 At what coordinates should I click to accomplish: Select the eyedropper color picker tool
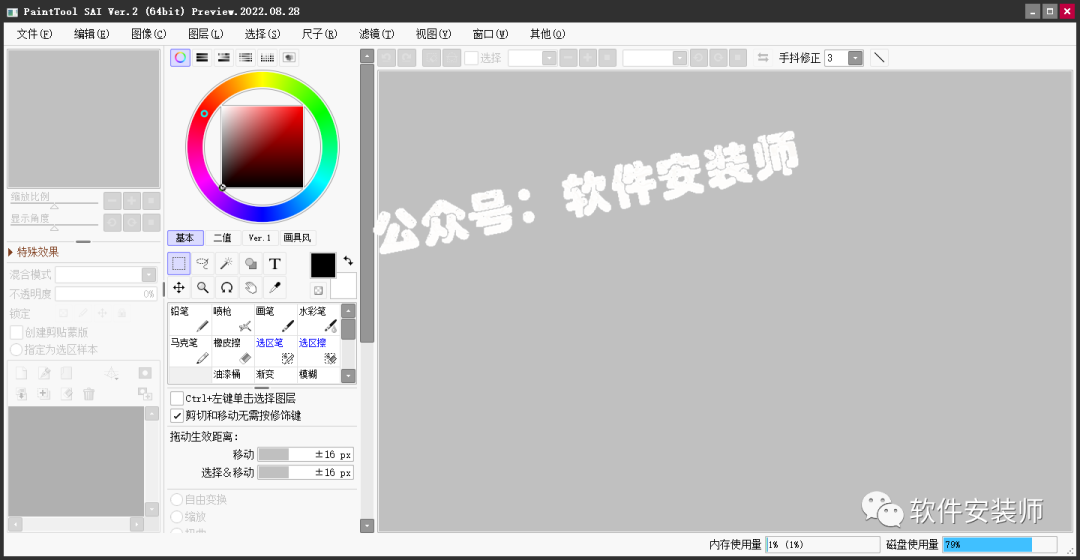(x=275, y=287)
